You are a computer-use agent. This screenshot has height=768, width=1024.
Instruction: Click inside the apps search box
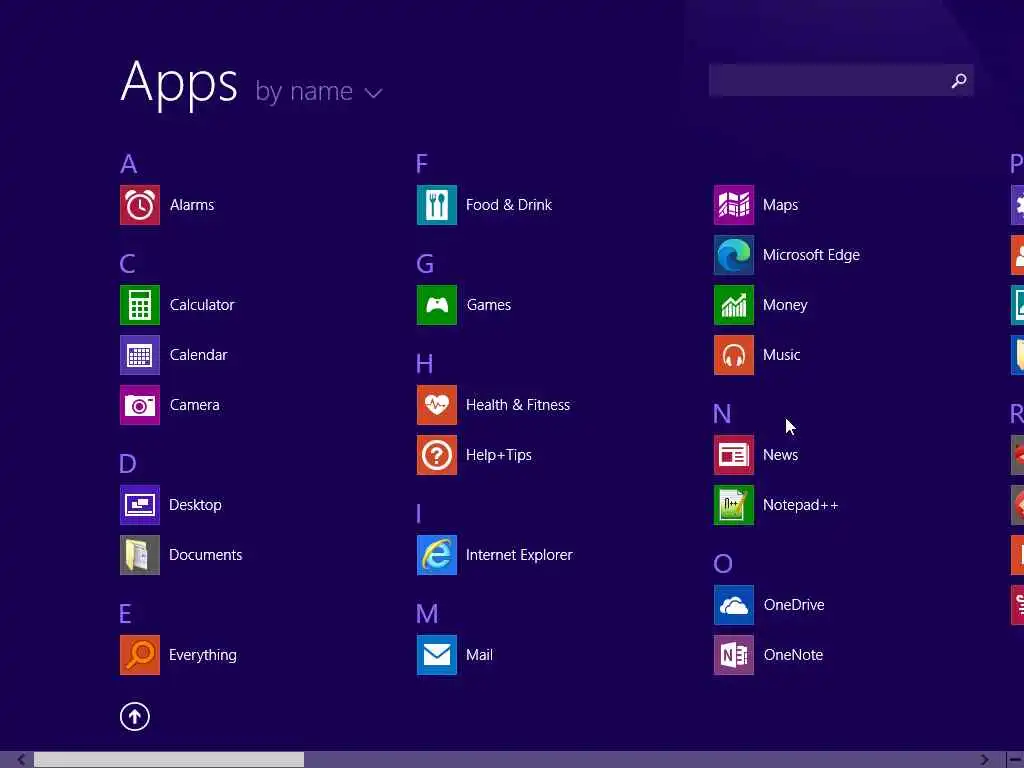click(x=841, y=80)
